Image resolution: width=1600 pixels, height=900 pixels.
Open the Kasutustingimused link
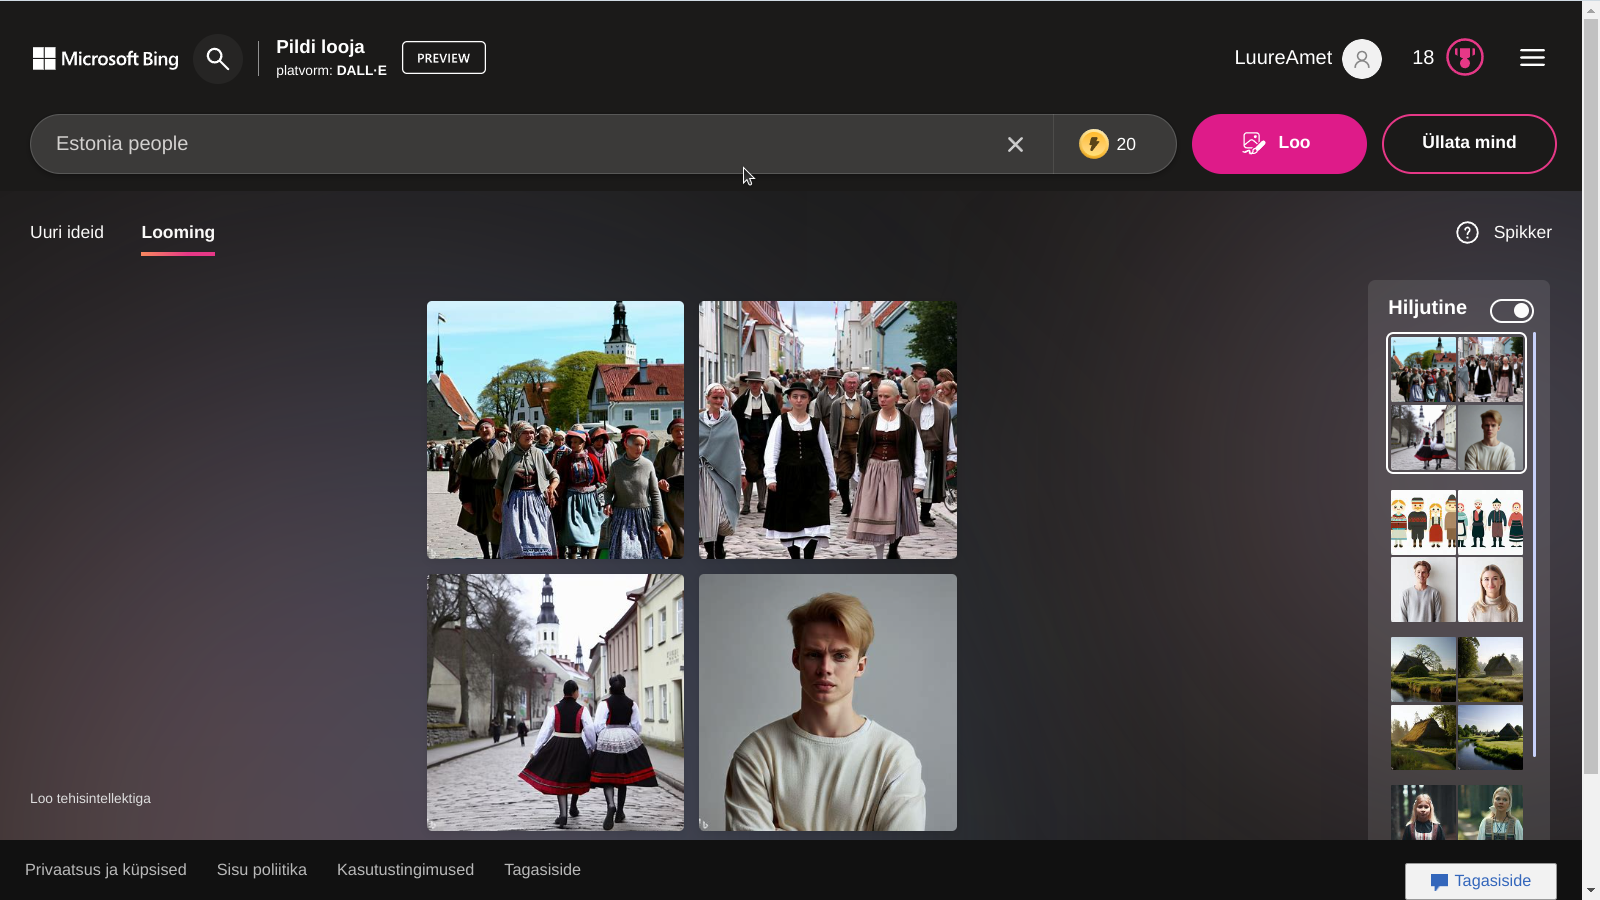pos(405,870)
